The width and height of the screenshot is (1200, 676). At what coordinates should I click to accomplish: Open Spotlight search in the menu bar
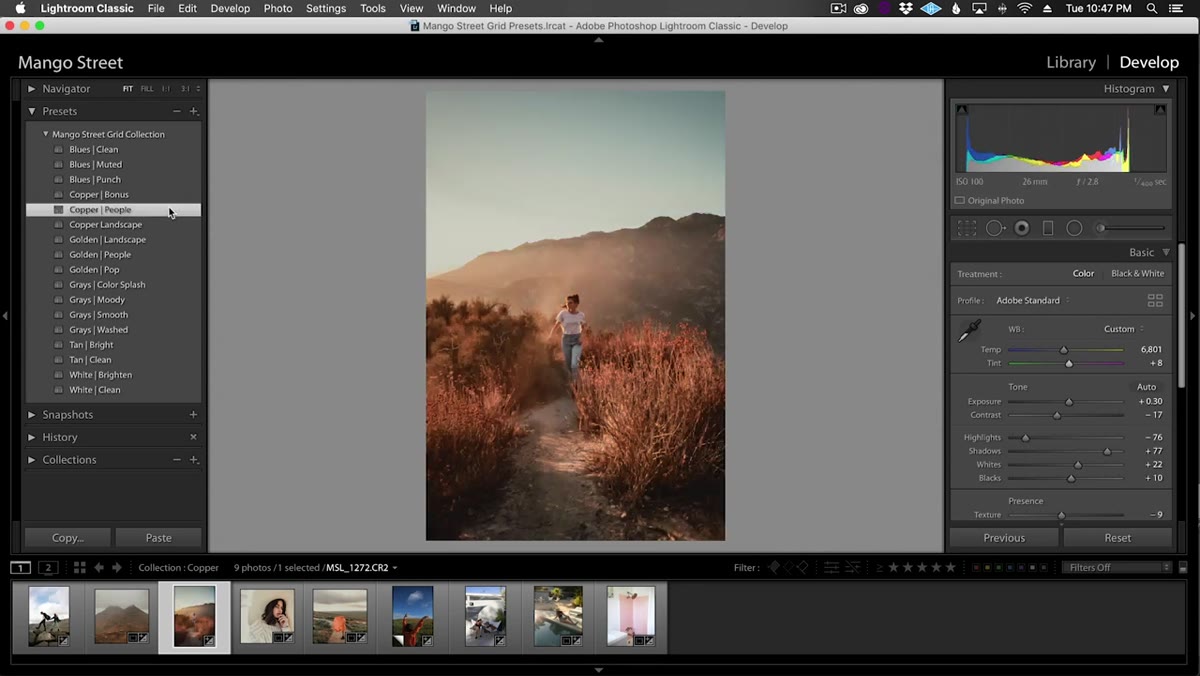coord(1153,8)
